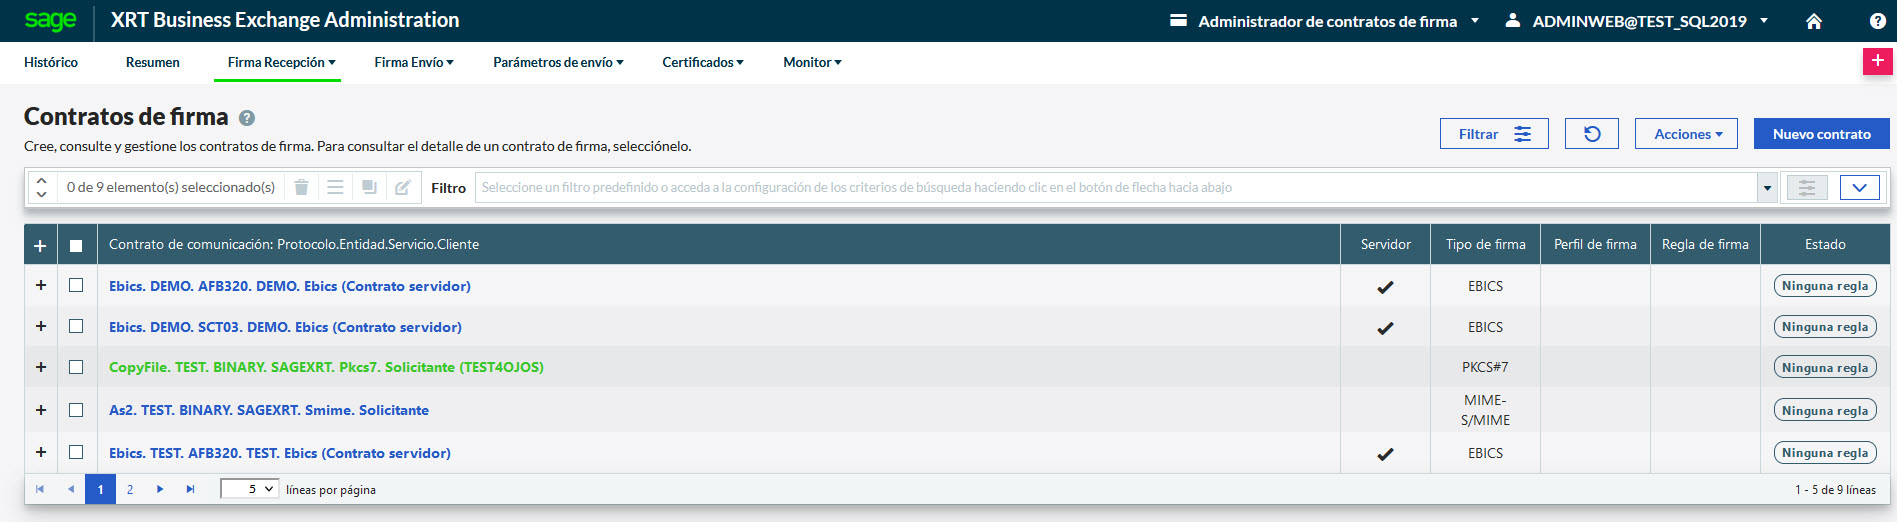This screenshot has width=1897, height=522.
Task: Click the pink plus button at top right
Action: pyautogui.click(x=1877, y=61)
